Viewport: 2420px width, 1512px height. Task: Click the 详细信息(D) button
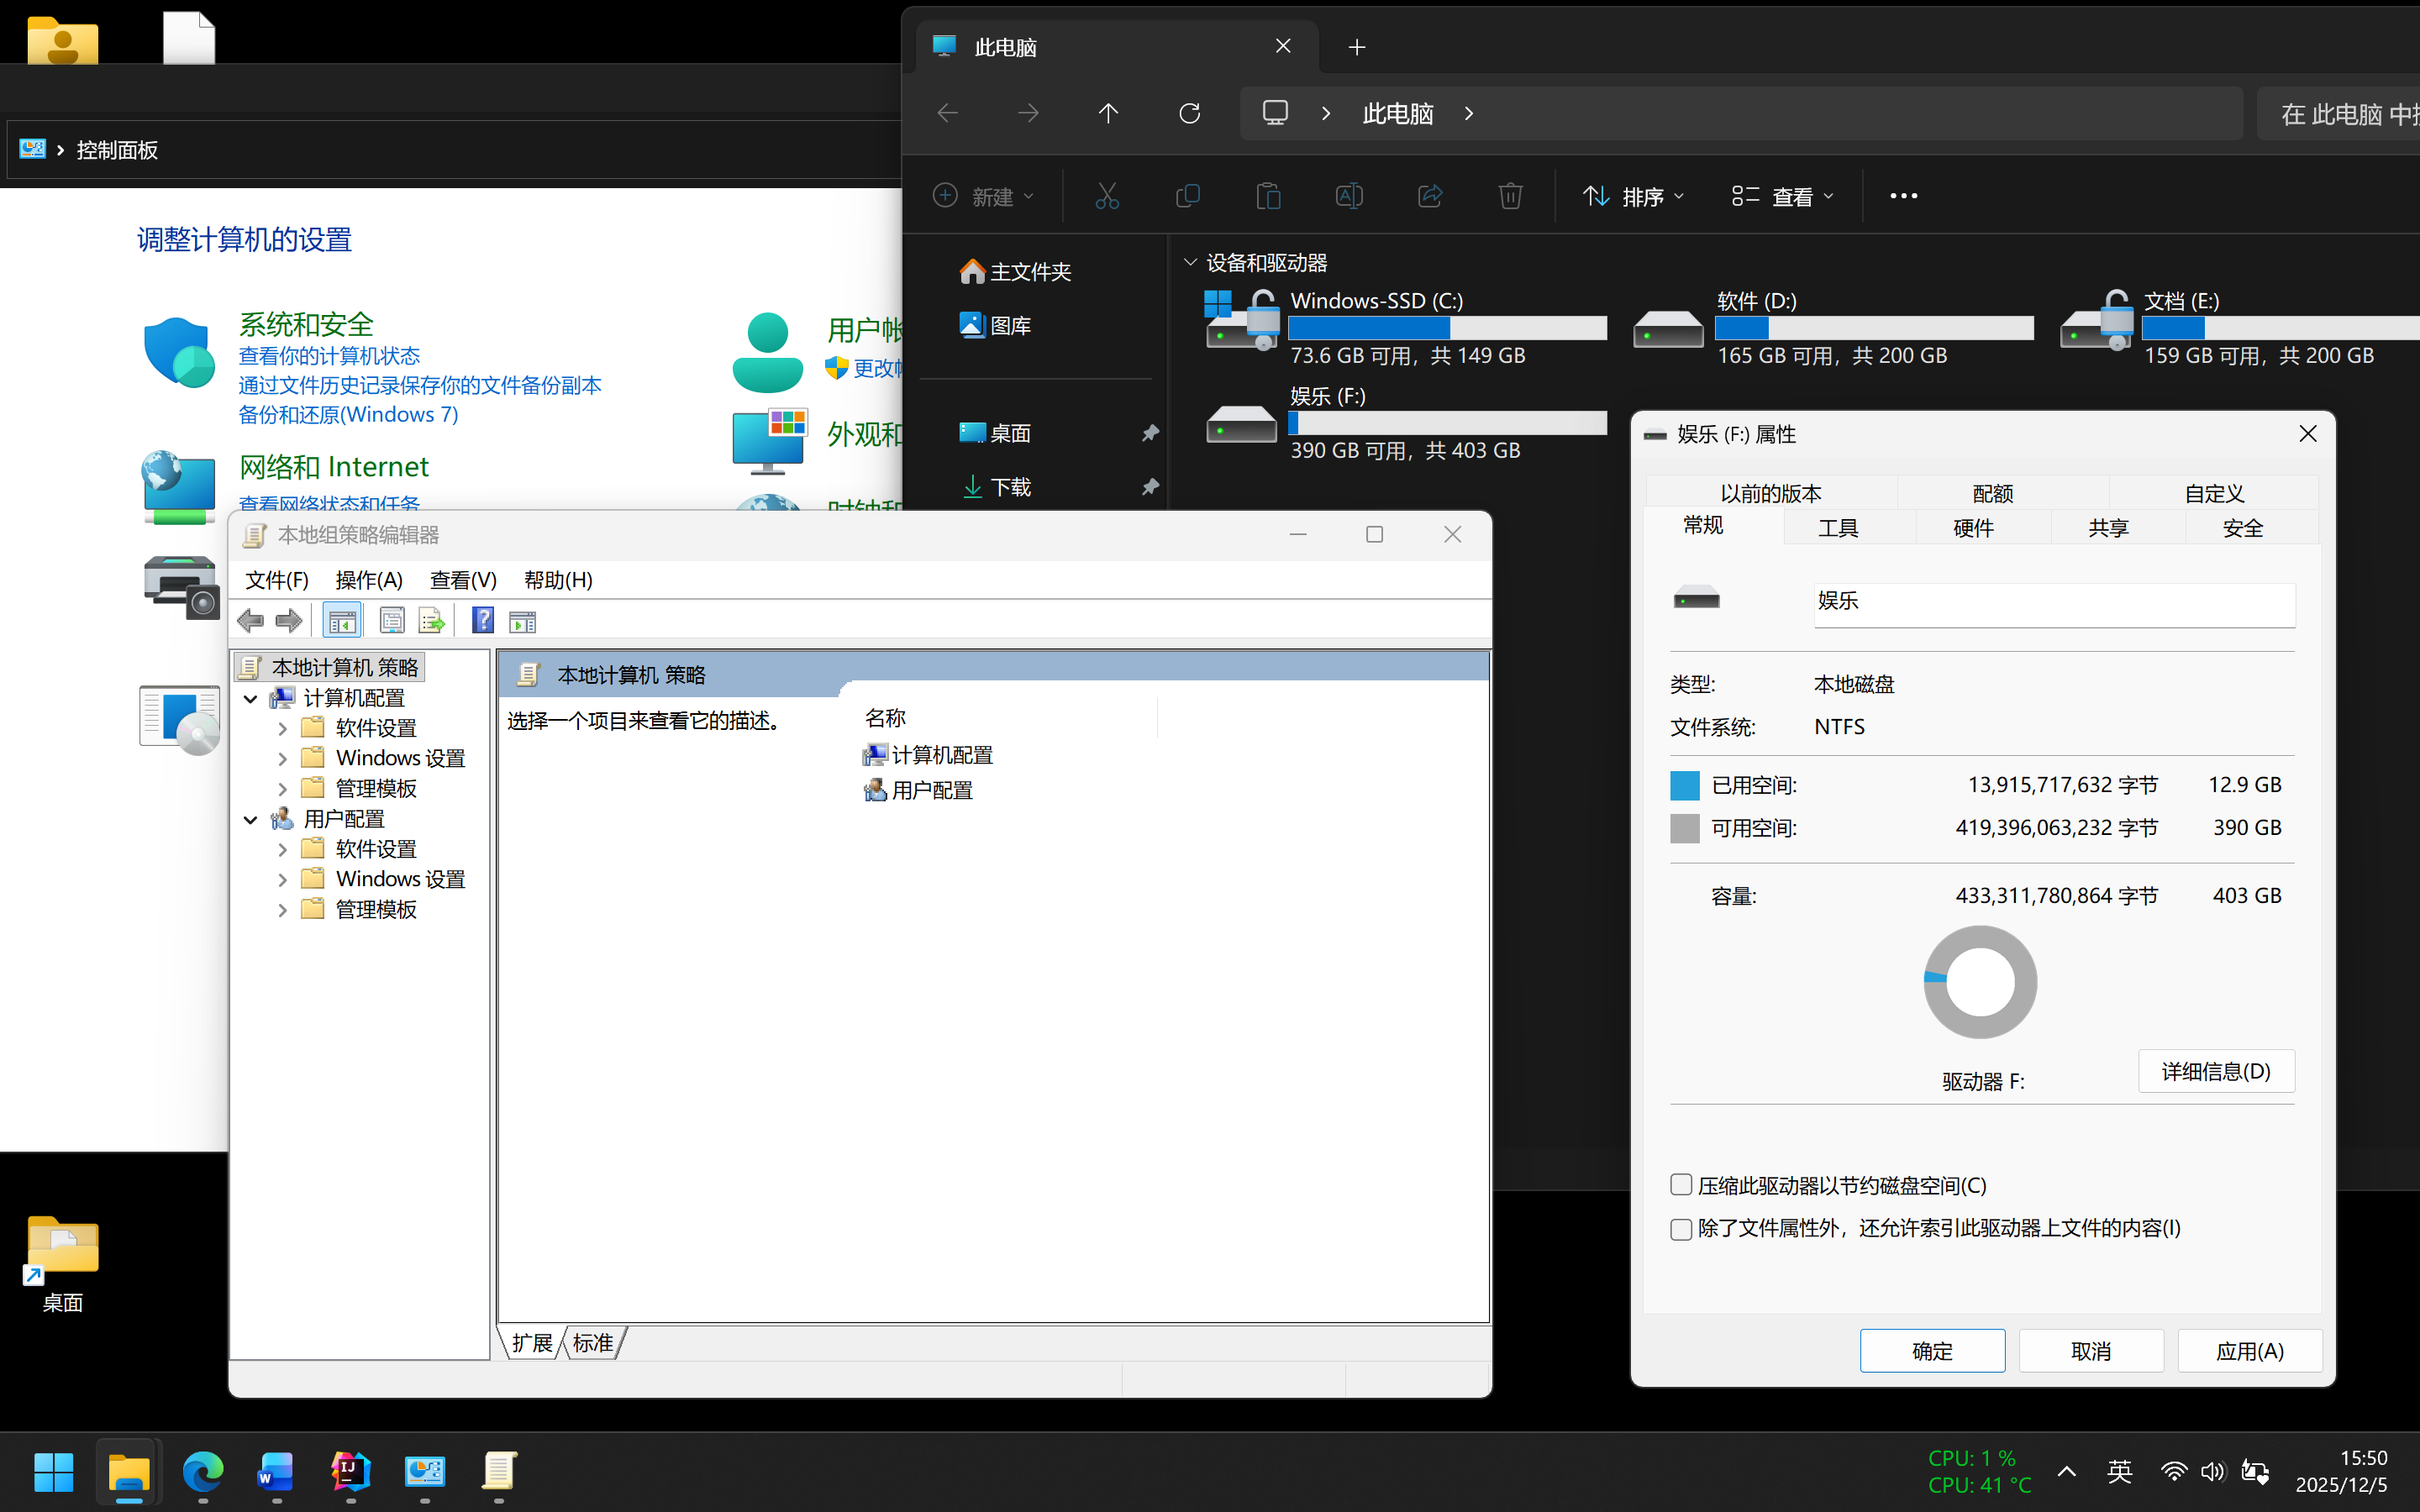pyautogui.click(x=2215, y=1072)
